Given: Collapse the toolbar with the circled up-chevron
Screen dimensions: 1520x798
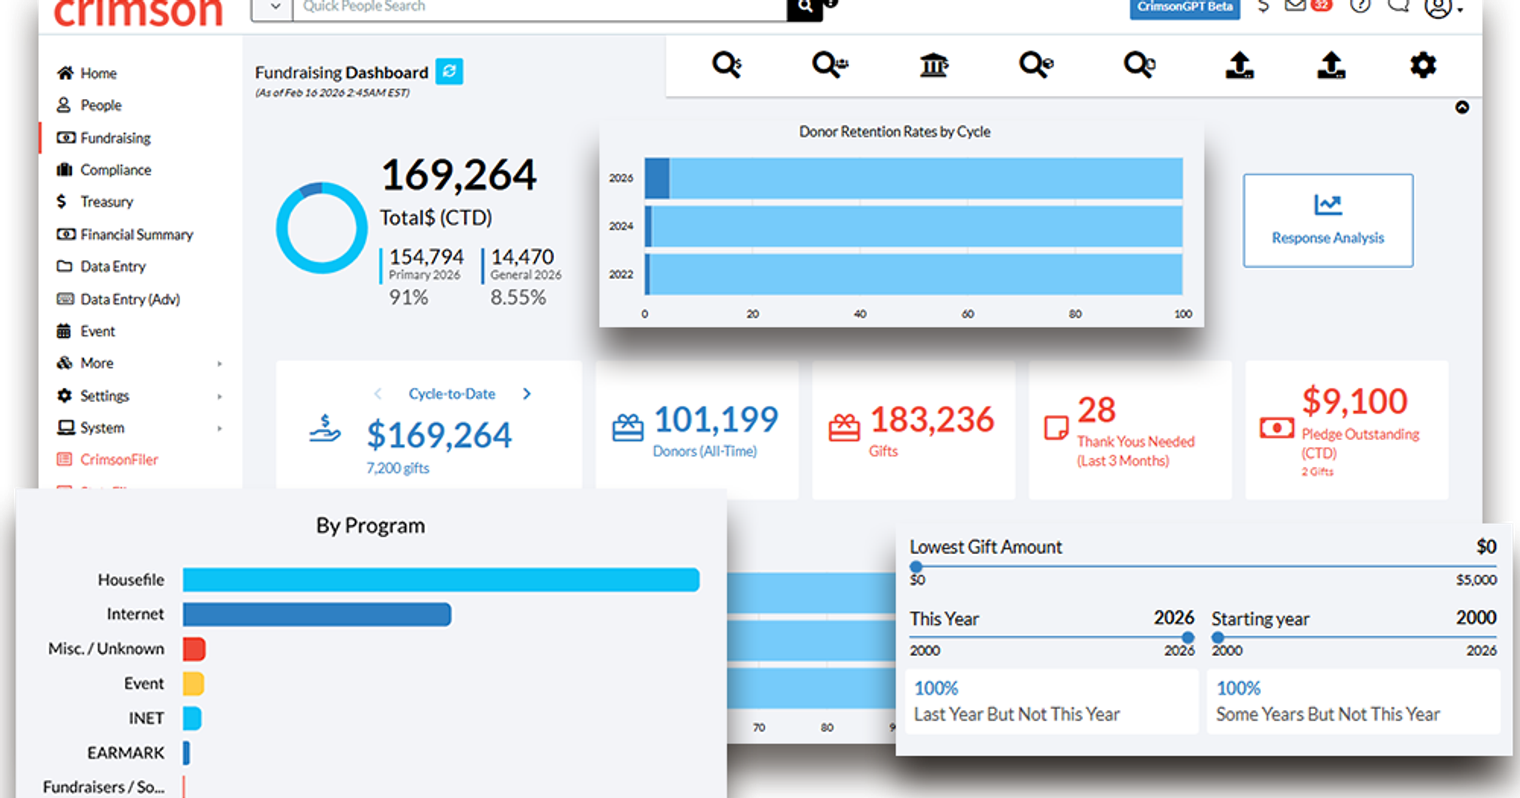Looking at the screenshot, I should pos(1462,107).
